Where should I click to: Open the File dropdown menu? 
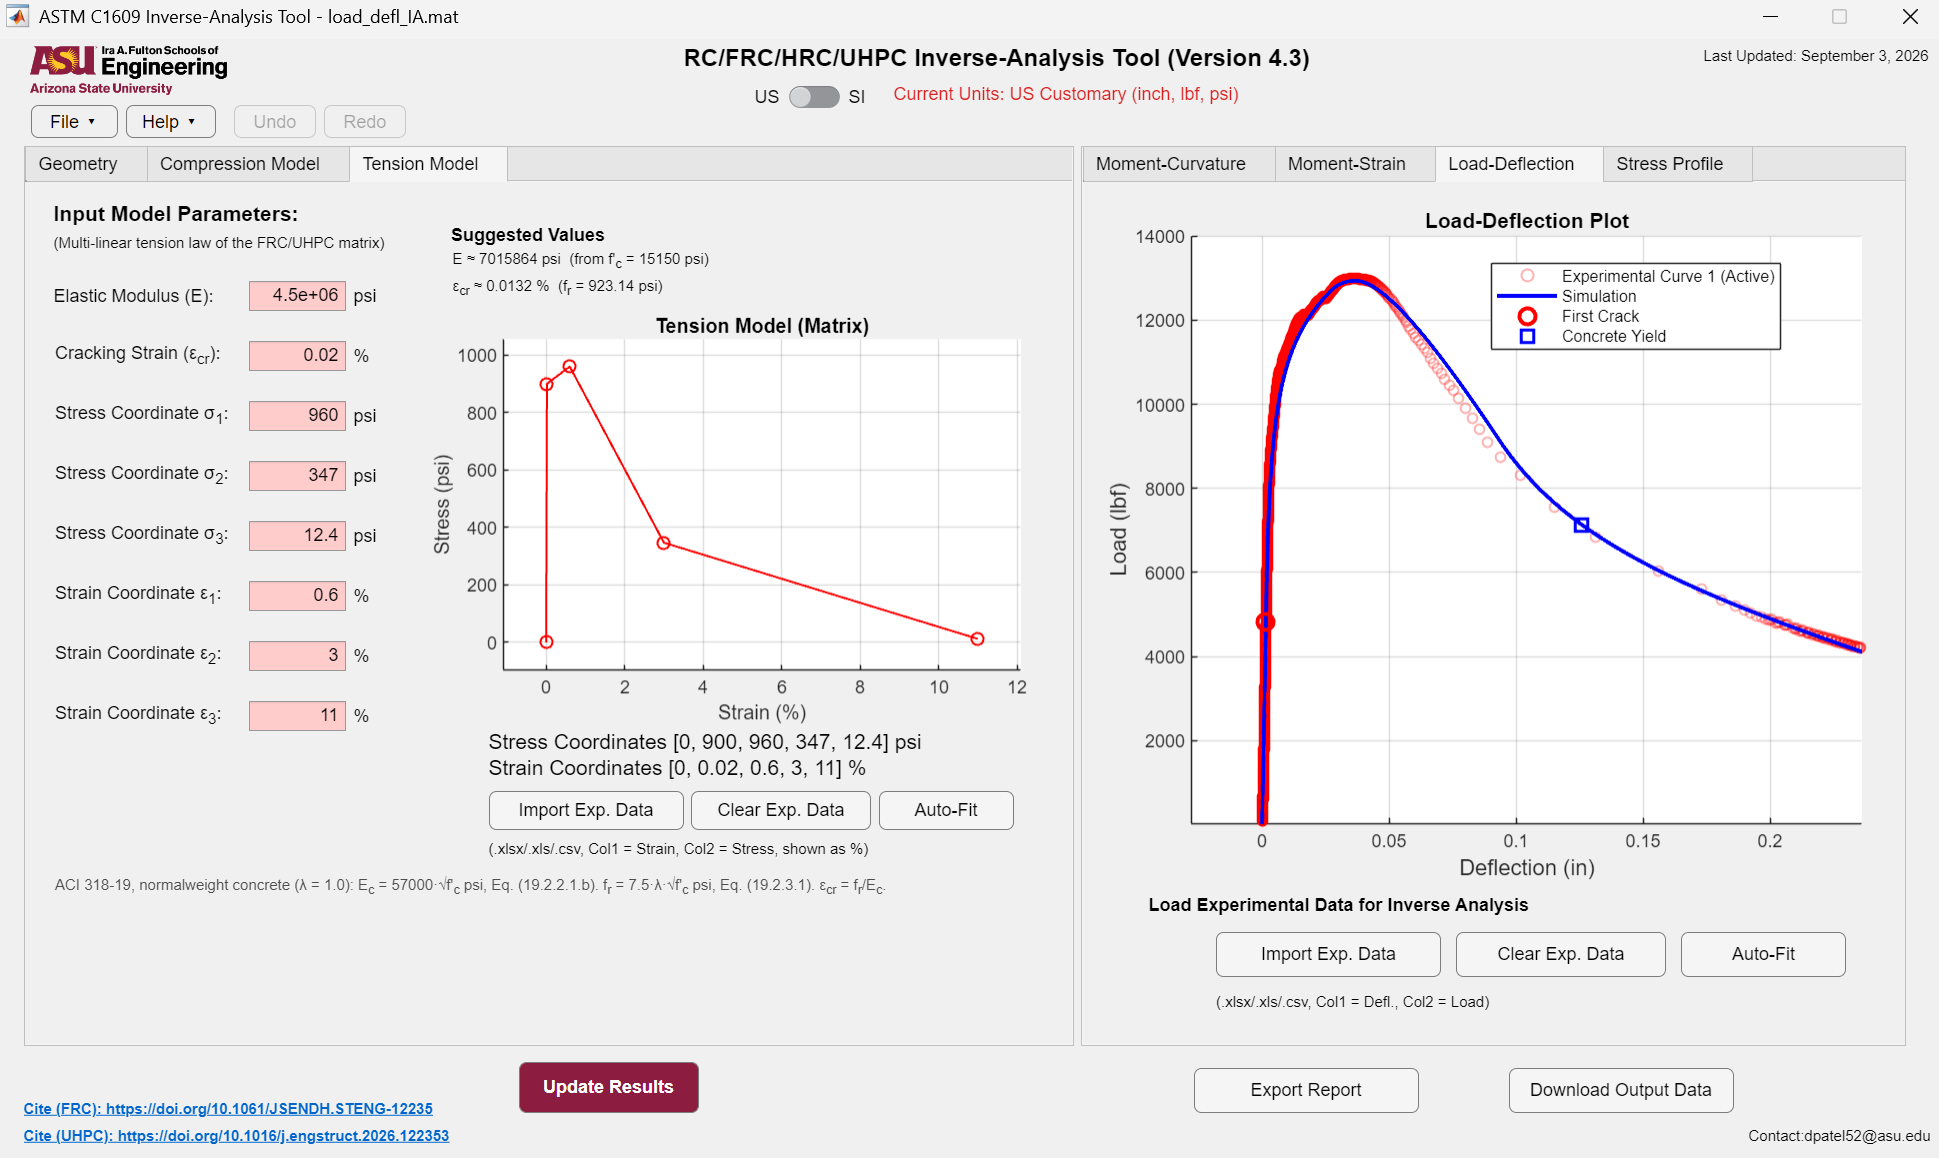click(x=73, y=121)
